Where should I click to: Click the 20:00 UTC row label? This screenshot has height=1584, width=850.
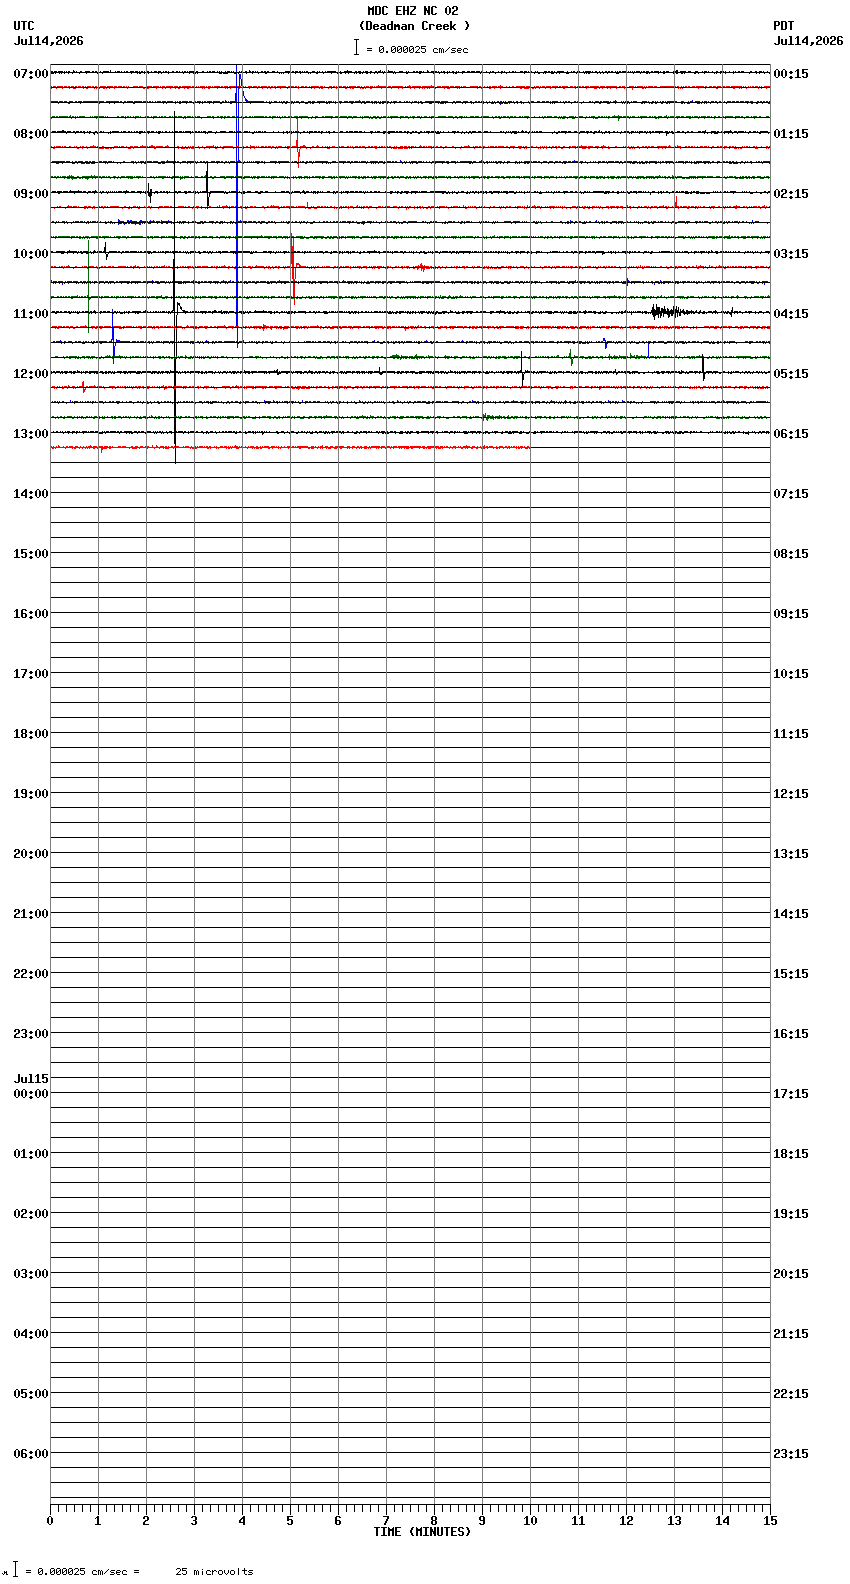coord(31,854)
